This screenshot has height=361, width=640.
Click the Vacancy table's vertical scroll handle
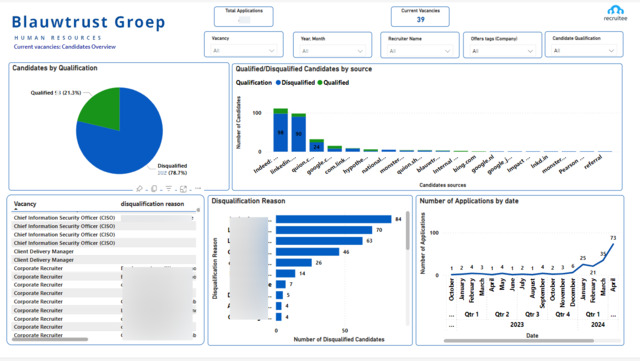198,210
